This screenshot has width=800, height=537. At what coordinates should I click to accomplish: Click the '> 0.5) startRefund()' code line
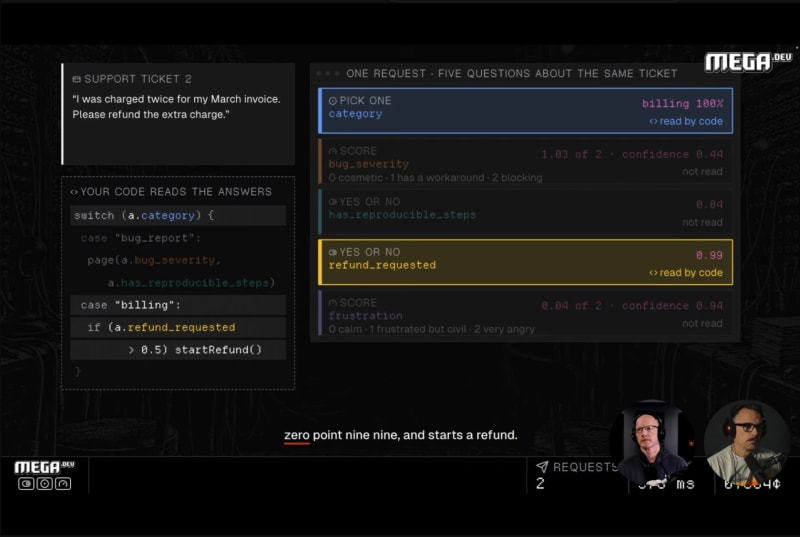click(x=178, y=350)
